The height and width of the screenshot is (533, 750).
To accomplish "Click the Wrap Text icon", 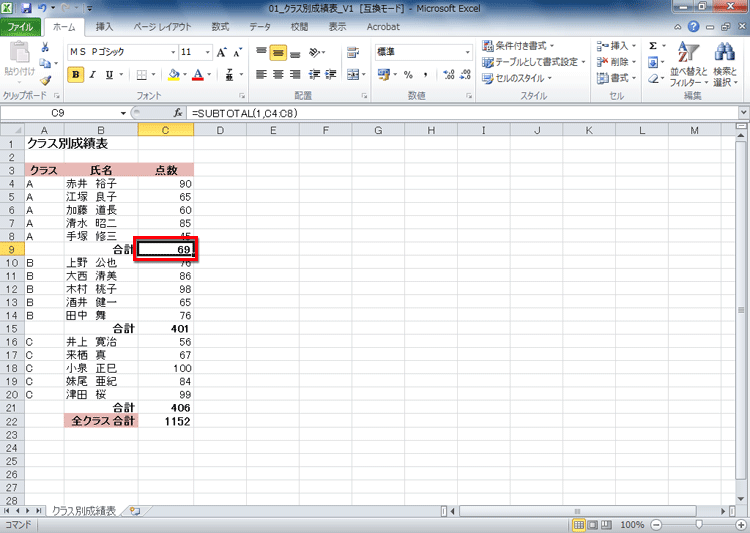I will pyautogui.click(x=353, y=52).
